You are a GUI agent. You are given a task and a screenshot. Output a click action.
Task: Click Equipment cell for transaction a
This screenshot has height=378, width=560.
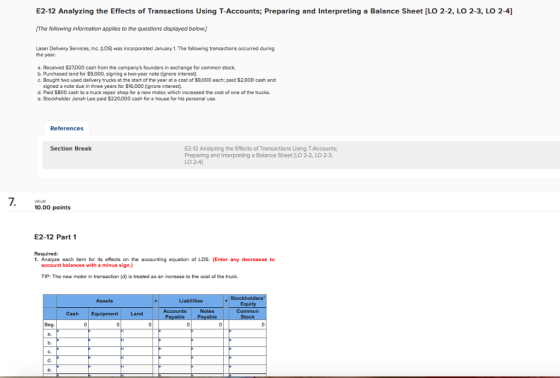point(105,334)
